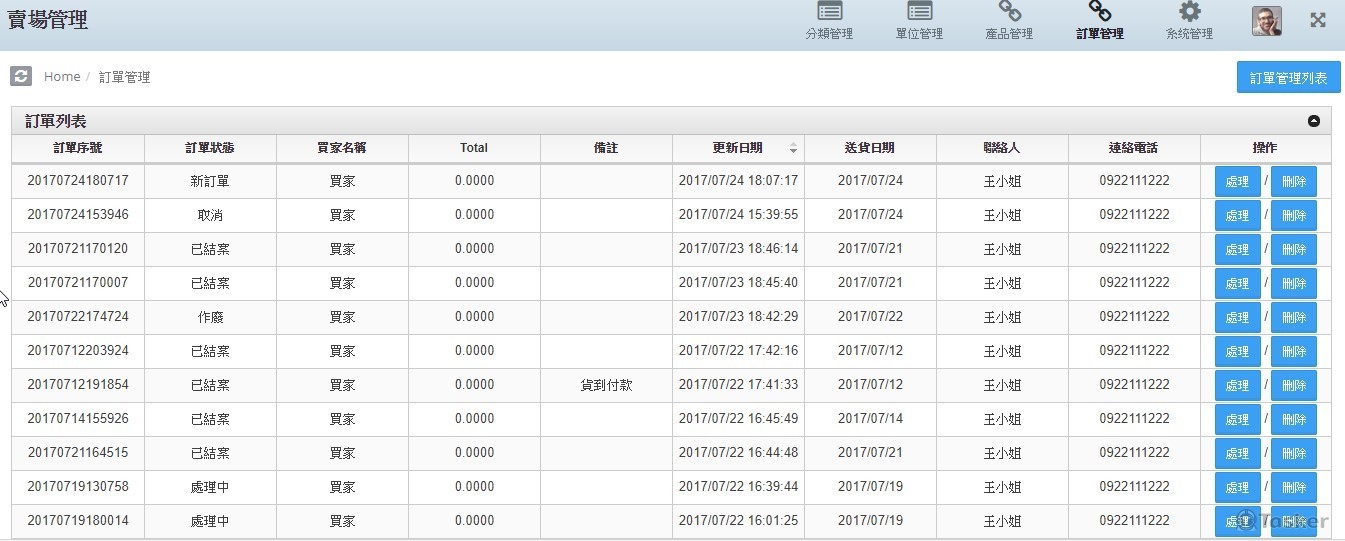Collapse the 訂單列表 panel
The image size is (1345, 541).
(x=1313, y=121)
